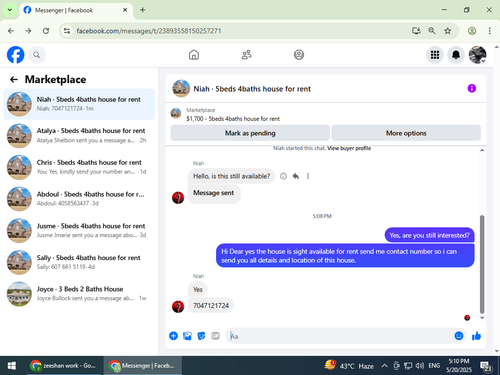Click Niah's 'Yes' reply bubble
The height and width of the screenshot is (375, 500).
click(x=198, y=289)
